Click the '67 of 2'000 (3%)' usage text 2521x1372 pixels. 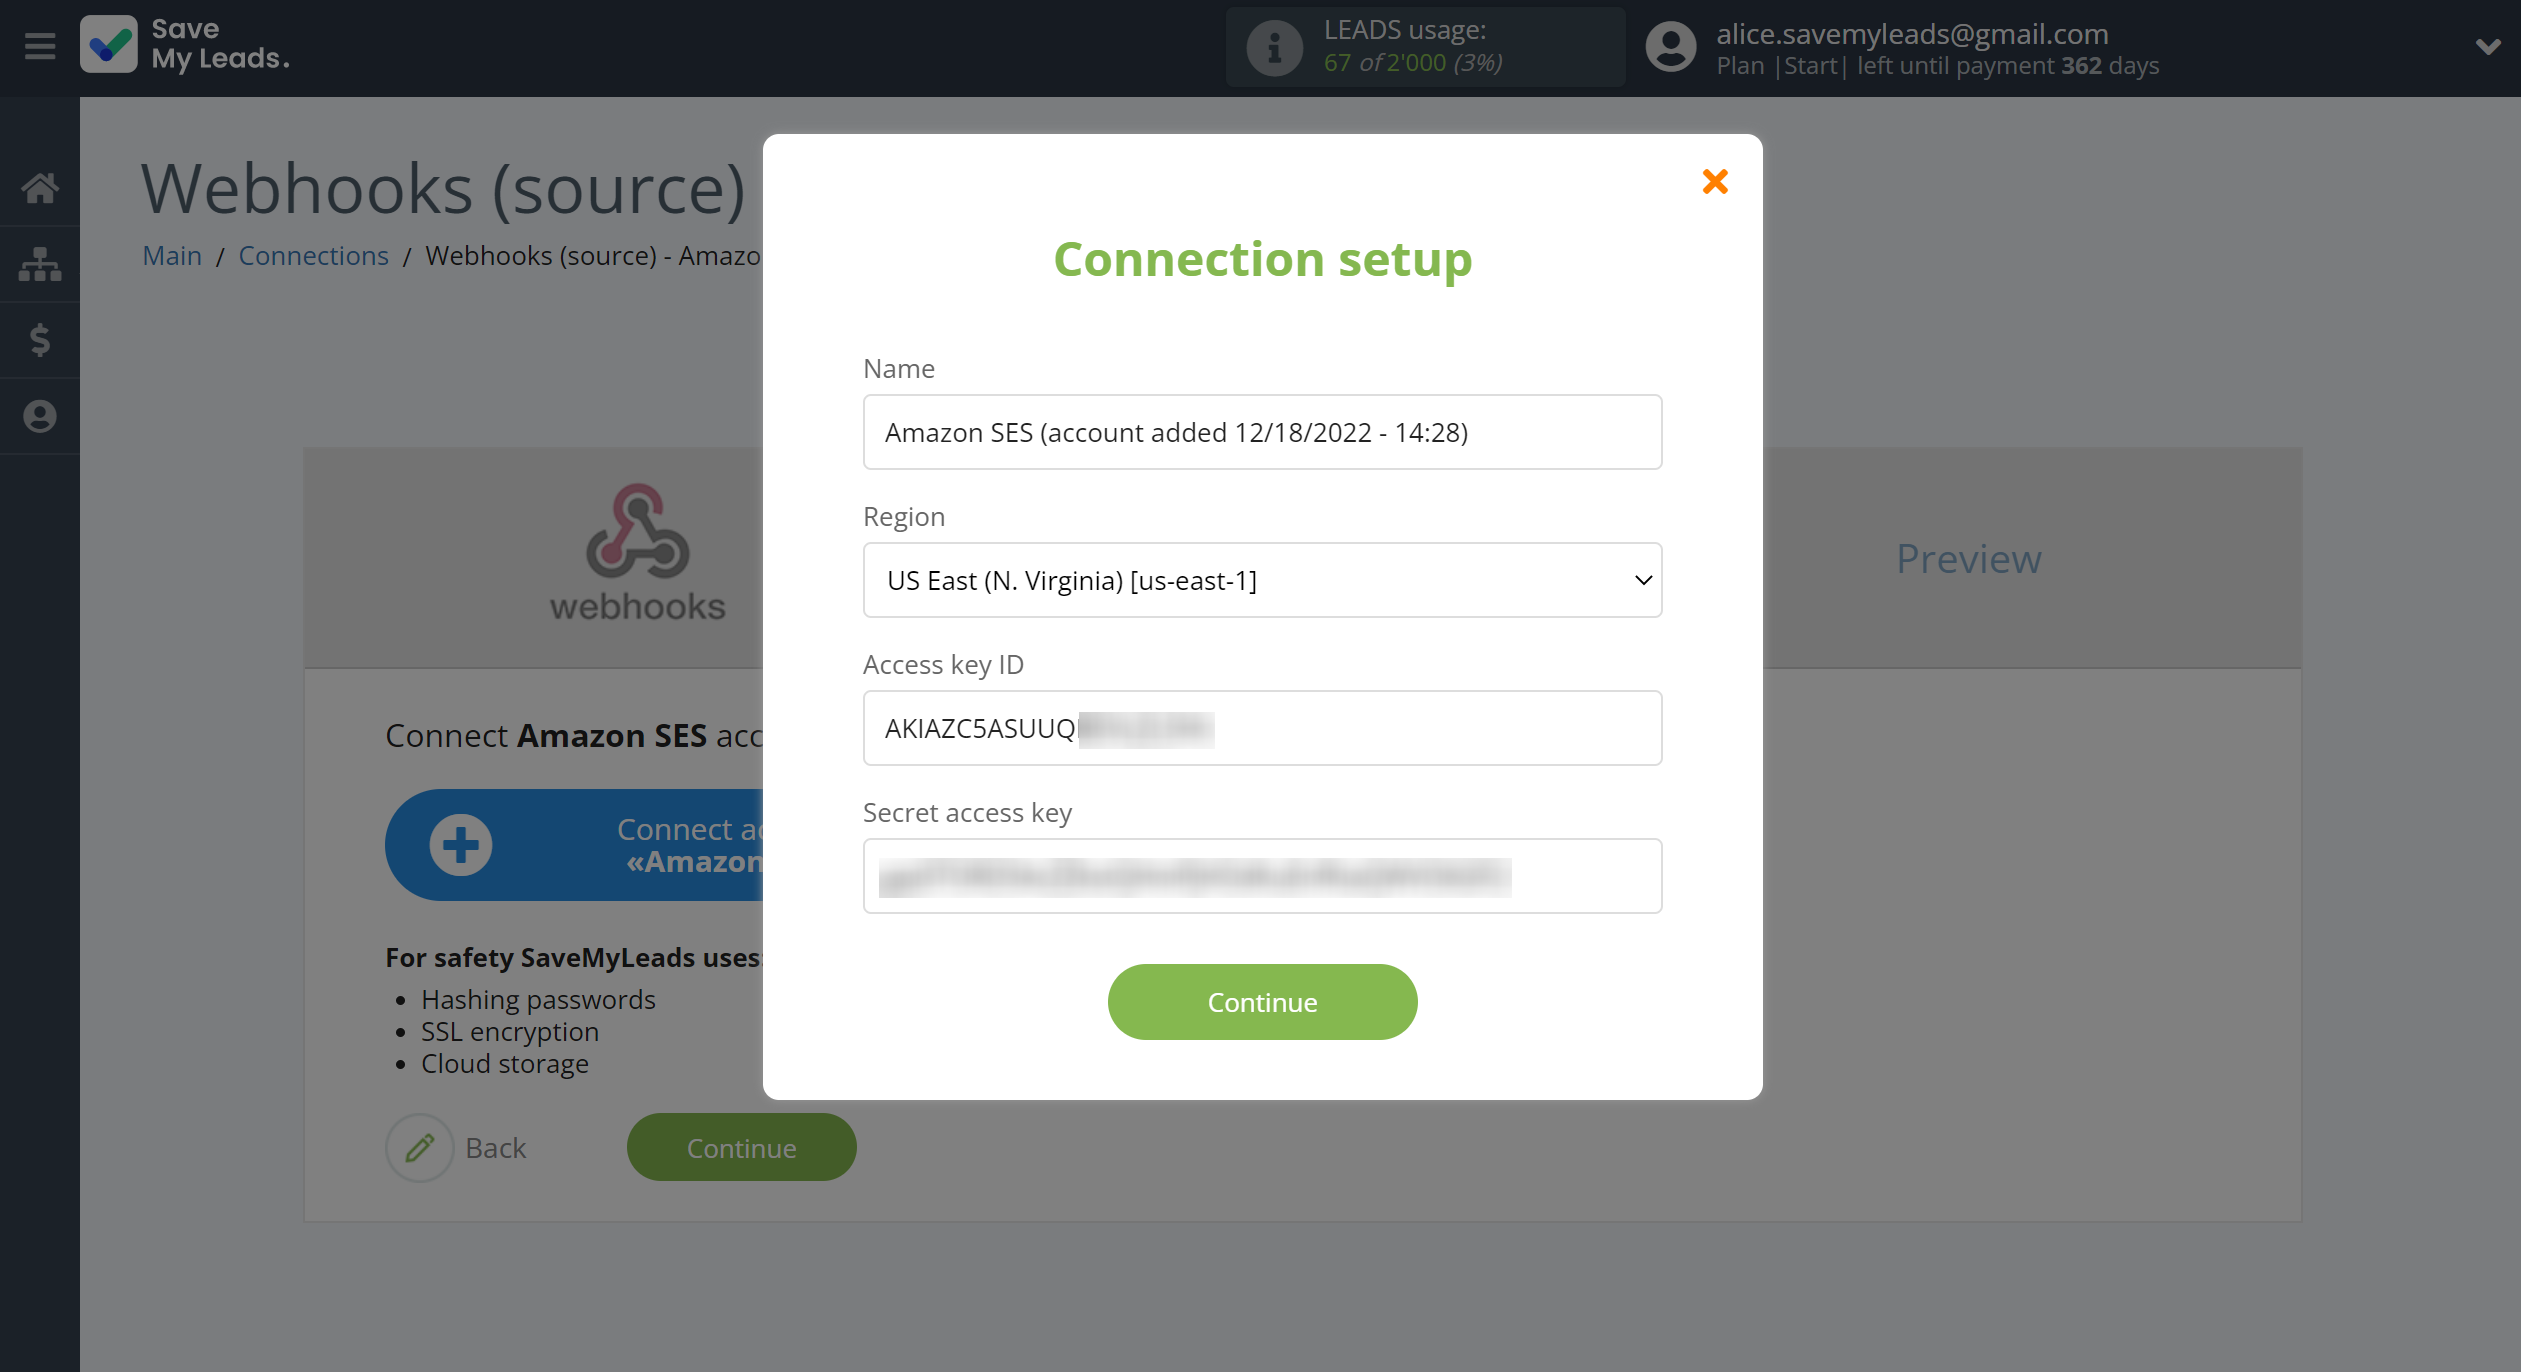[1413, 63]
